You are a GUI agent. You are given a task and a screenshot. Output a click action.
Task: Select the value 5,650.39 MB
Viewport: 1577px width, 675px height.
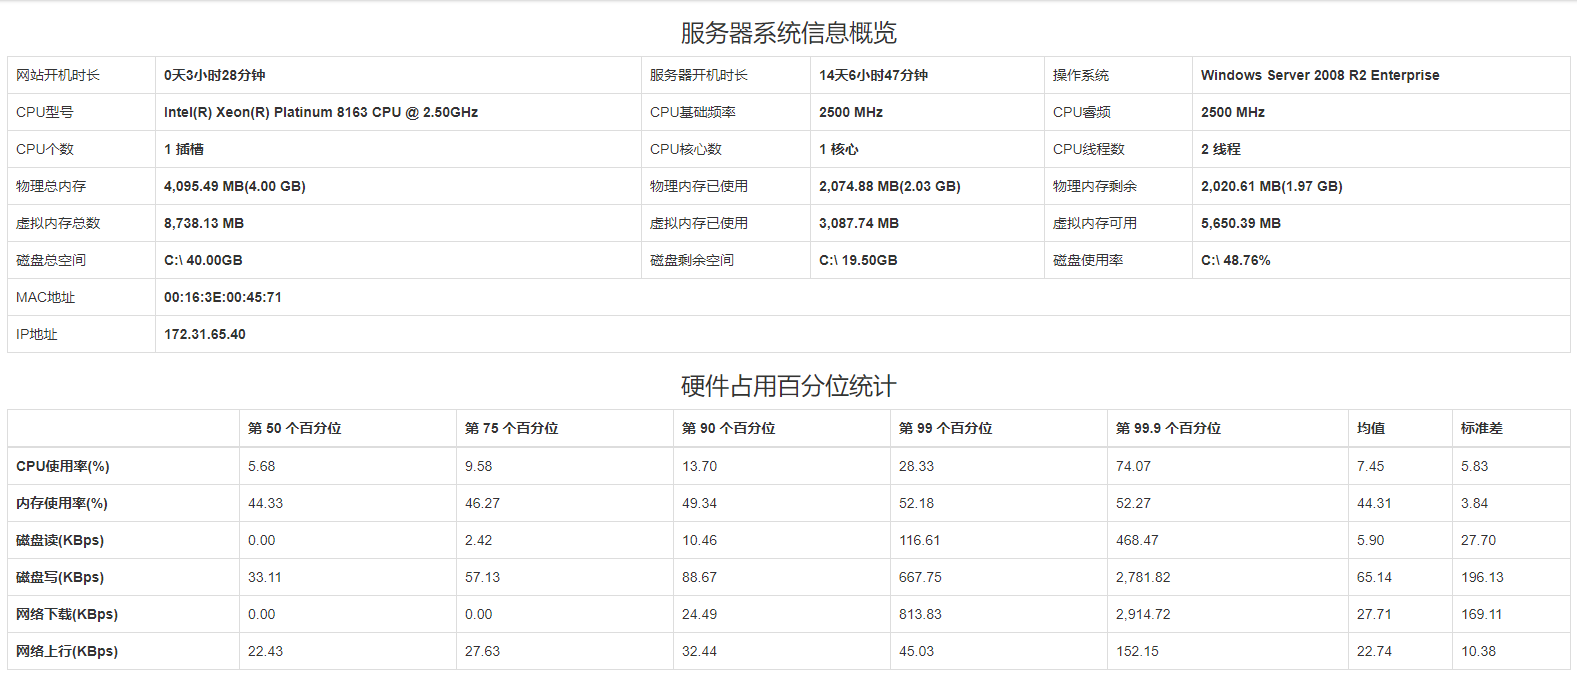tap(1241, 223)
